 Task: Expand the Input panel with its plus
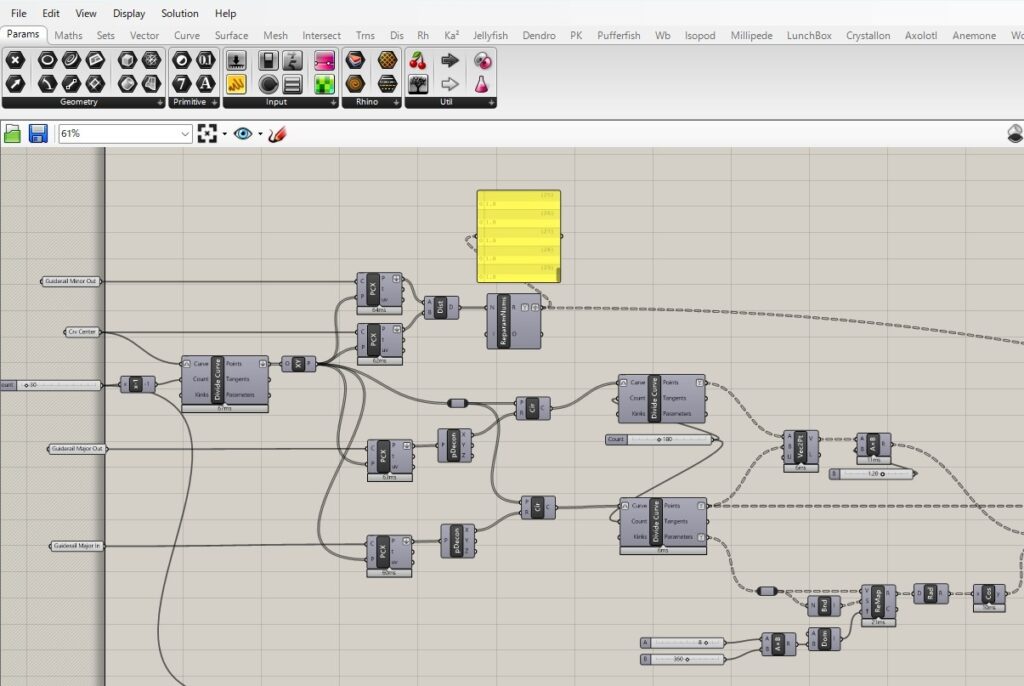[334, 103]
